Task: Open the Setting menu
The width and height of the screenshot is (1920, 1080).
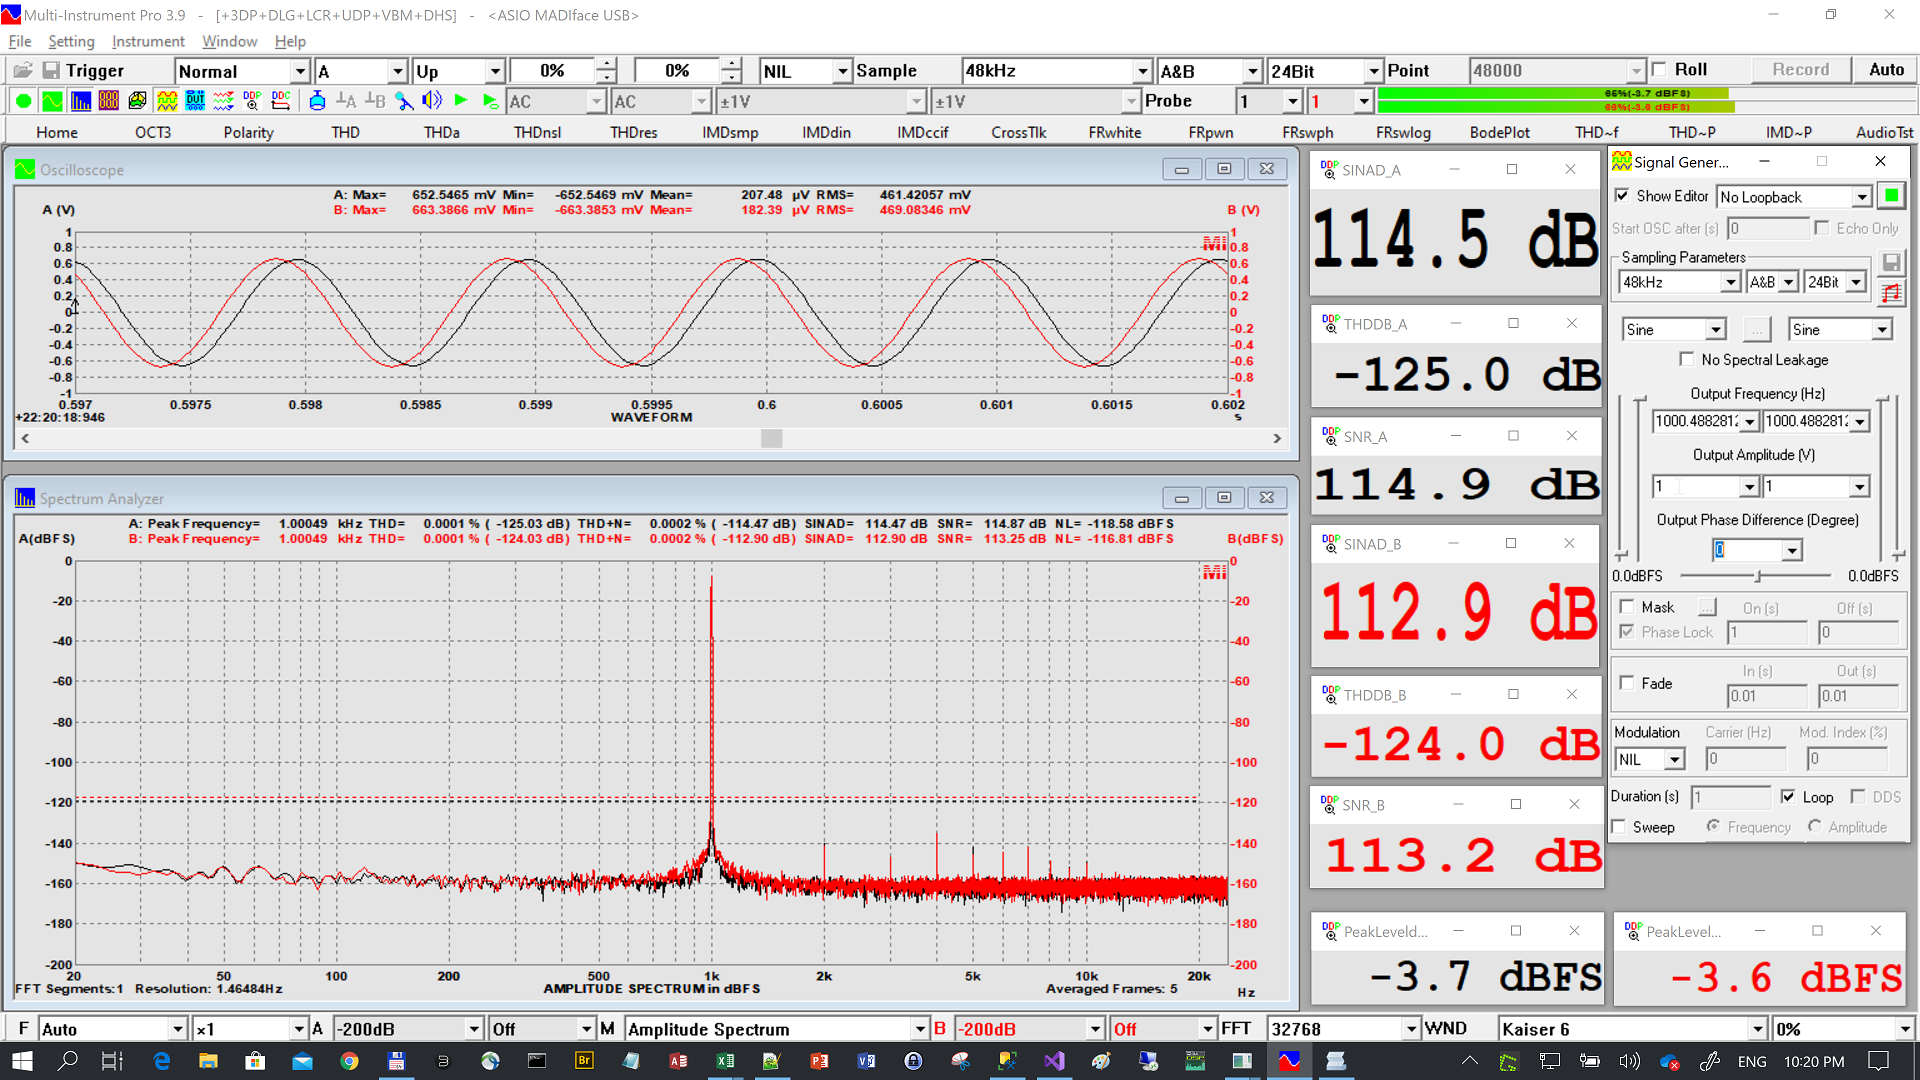Action: 71,41
